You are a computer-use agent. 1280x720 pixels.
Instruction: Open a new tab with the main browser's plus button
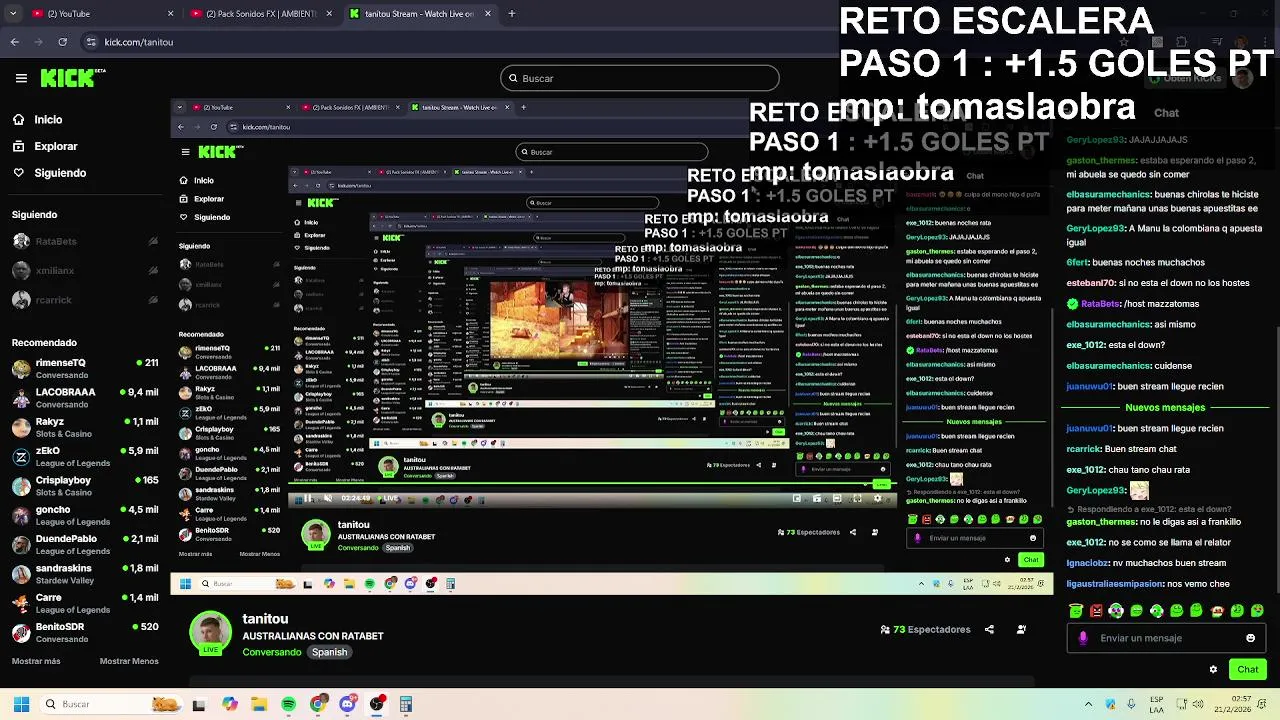coord(511,14)
